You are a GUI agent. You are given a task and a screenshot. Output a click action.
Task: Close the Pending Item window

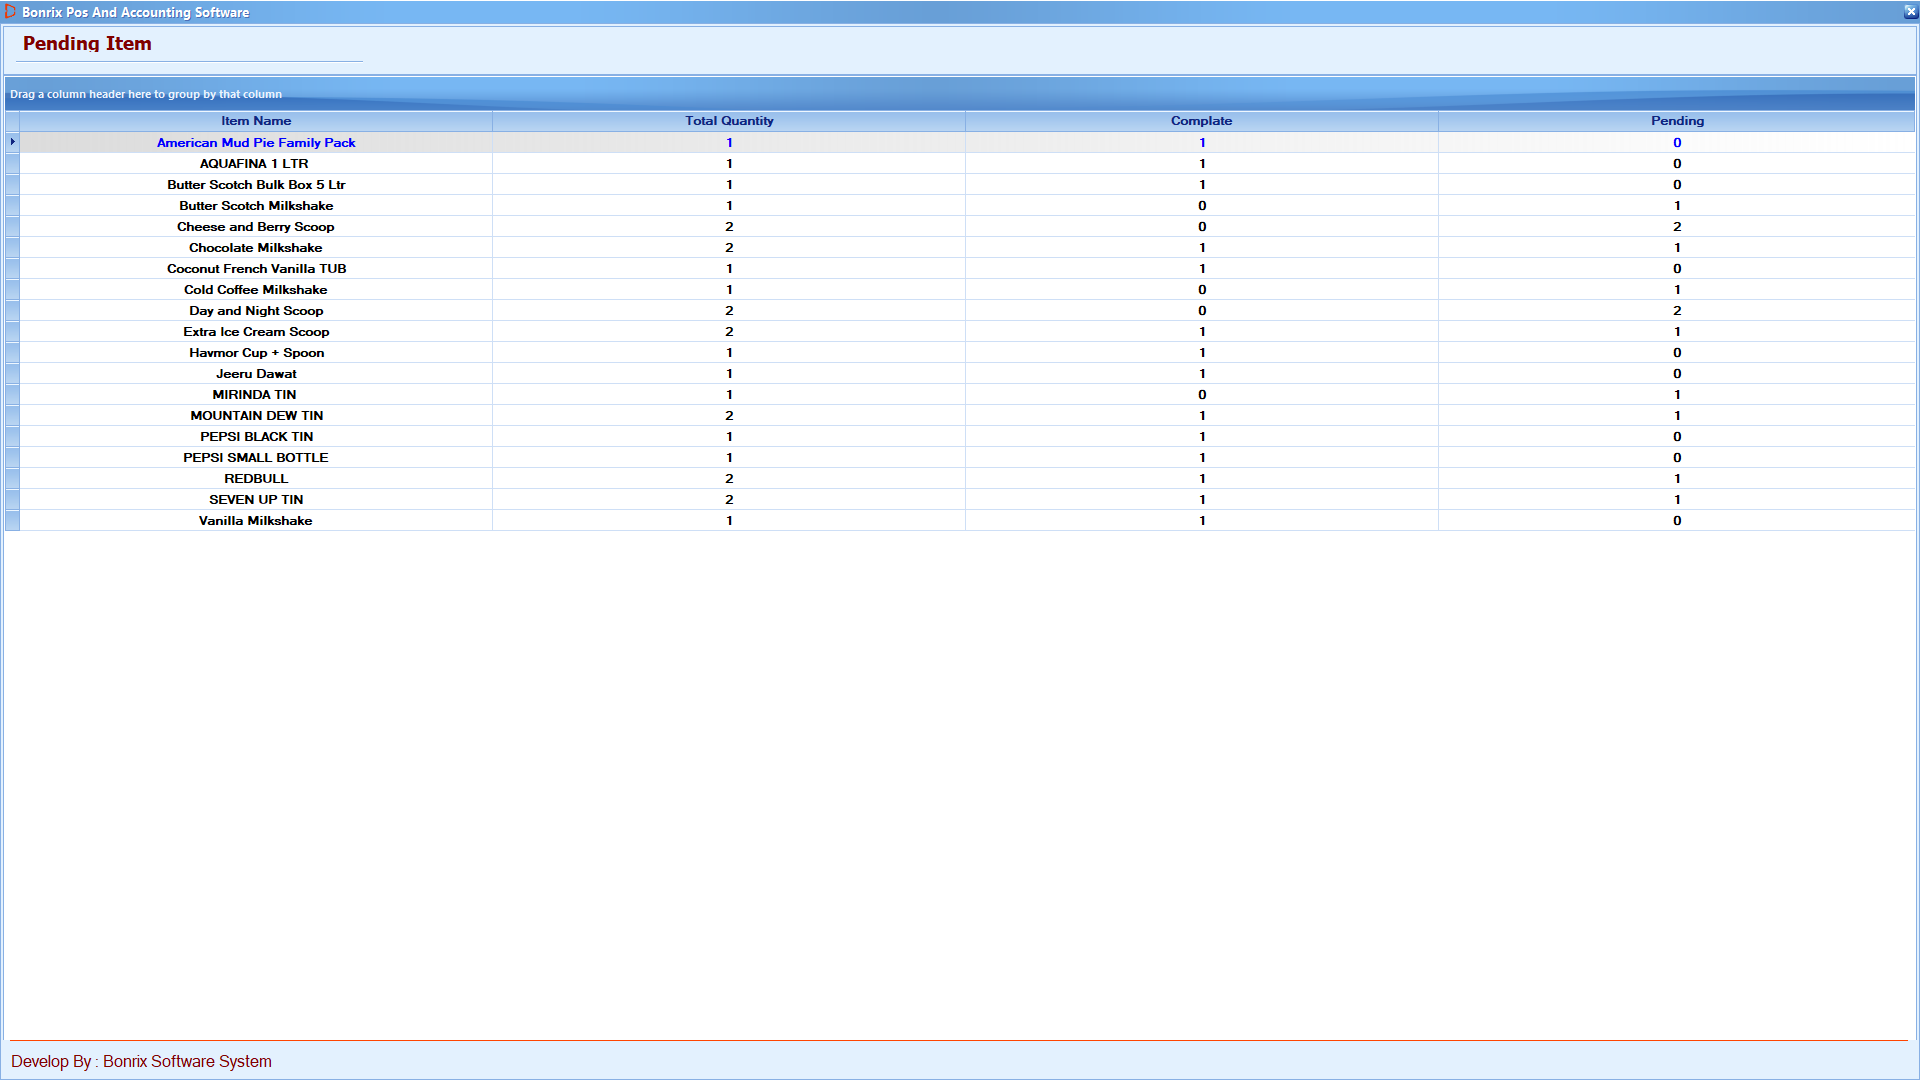point(1910,12)
